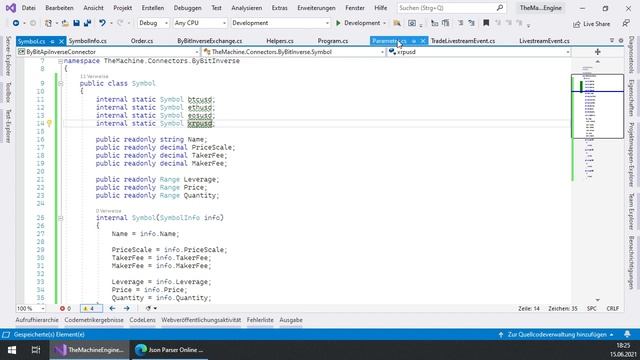Image resolution: width=640 pixels, height=360 pixels.
Task: Collapse the Symbol constructor on line 25
Action: (x=60, y=218)
